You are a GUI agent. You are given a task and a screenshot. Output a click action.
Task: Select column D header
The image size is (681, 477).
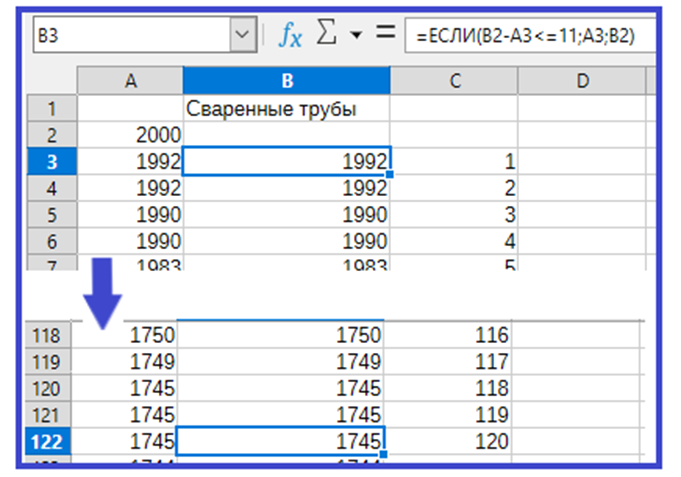(x=582, y=82)
